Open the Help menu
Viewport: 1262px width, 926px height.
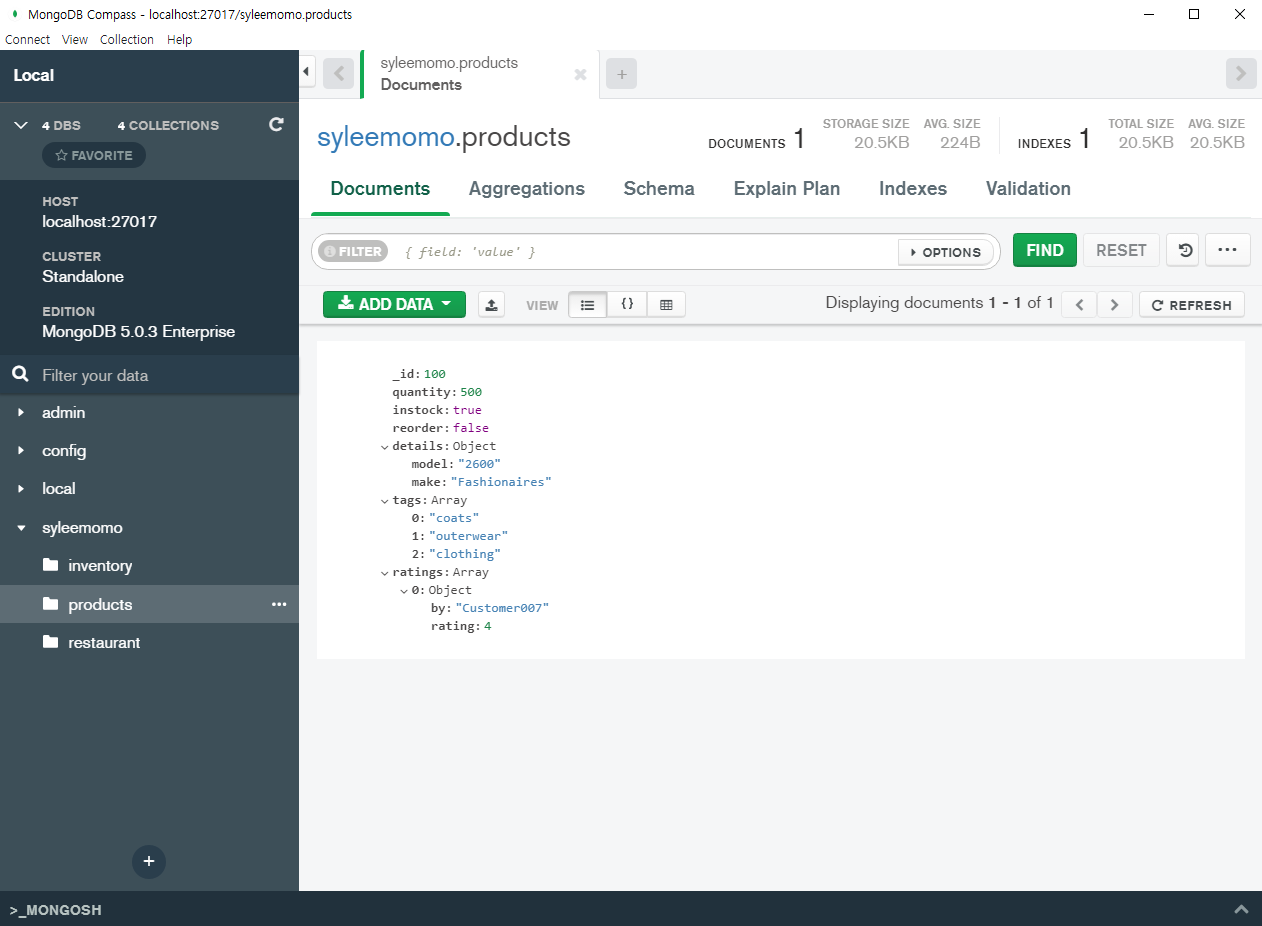(180, 39)
